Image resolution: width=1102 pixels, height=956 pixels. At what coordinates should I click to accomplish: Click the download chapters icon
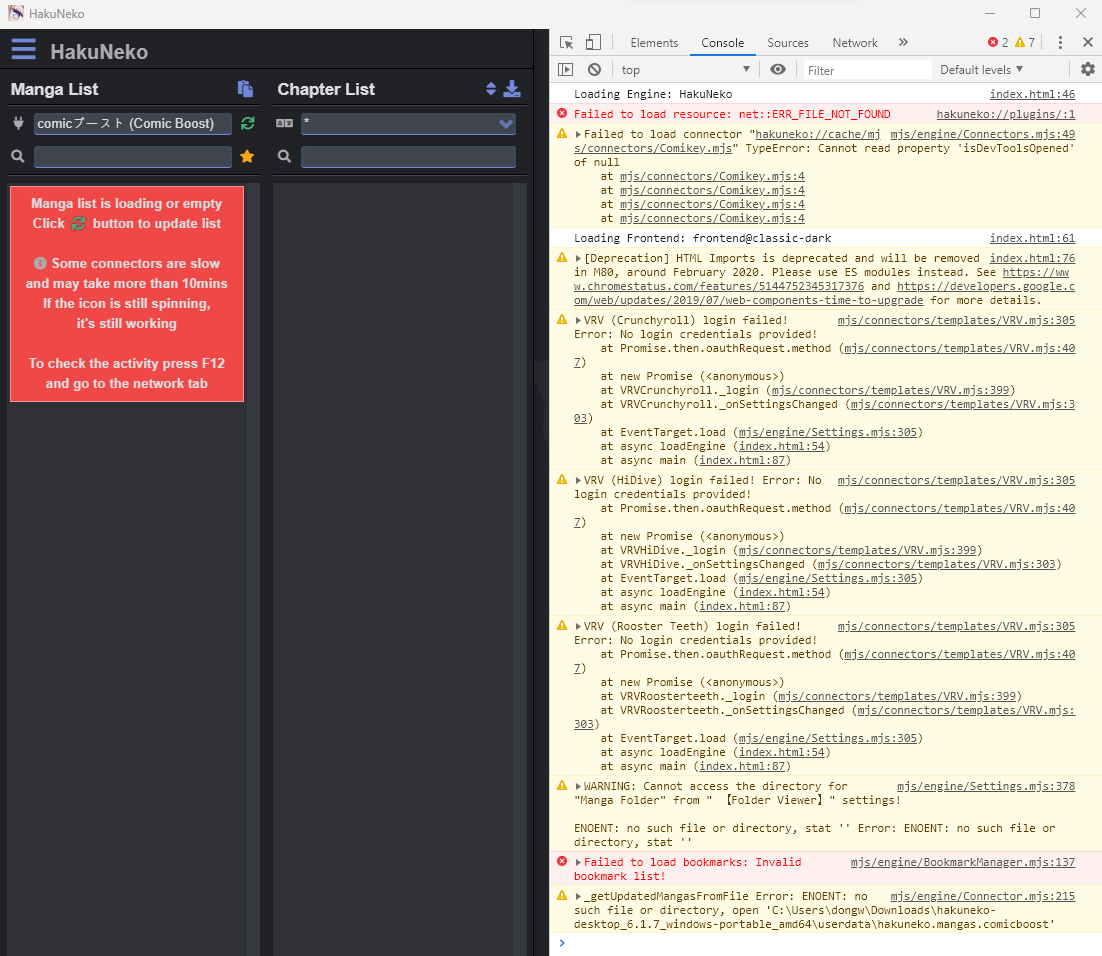[513, 89]
